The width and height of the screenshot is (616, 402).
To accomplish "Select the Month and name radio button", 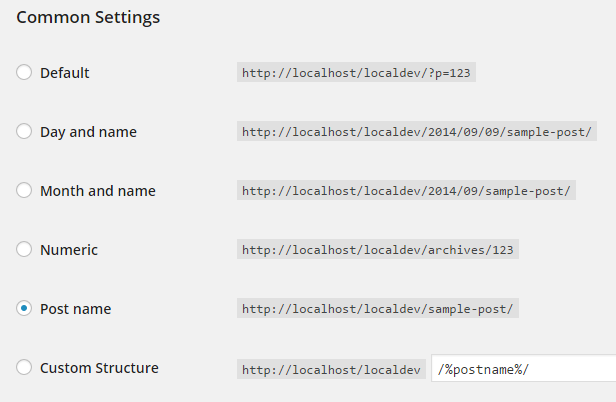I will click(24, 191).
